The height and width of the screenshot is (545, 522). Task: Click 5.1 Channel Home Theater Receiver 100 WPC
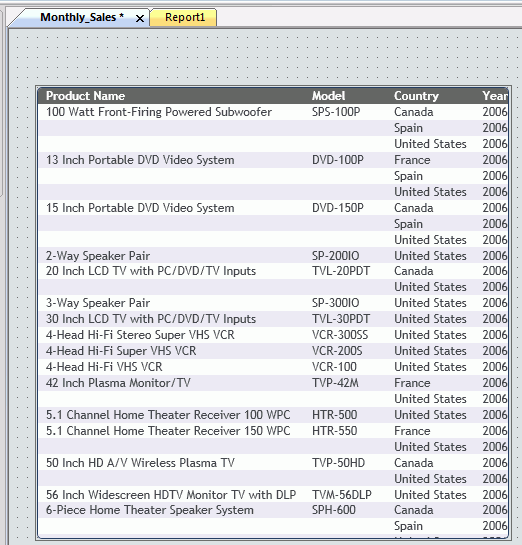168,415
